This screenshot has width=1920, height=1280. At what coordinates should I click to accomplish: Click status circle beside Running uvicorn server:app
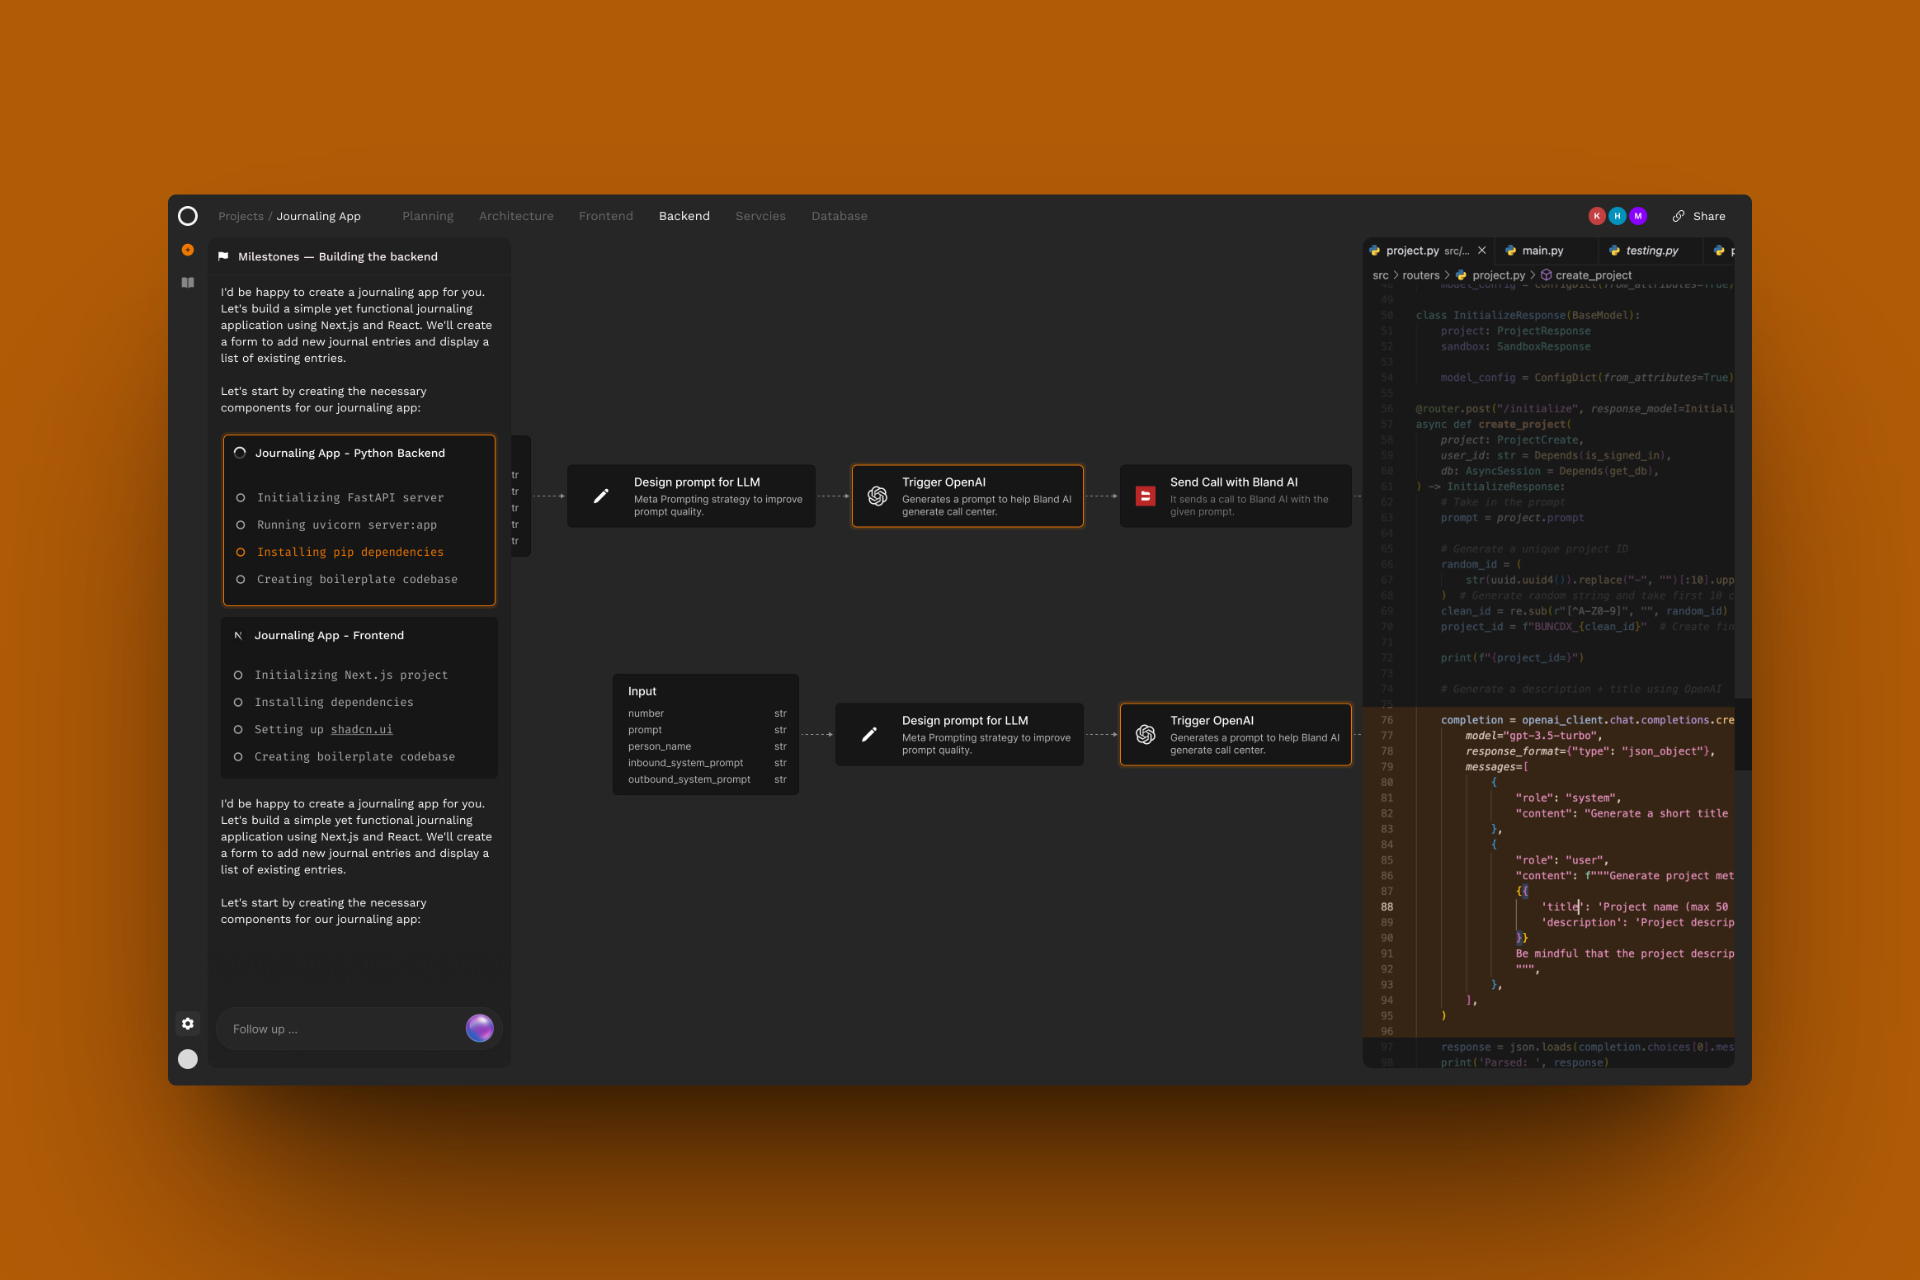coord(241,525)
